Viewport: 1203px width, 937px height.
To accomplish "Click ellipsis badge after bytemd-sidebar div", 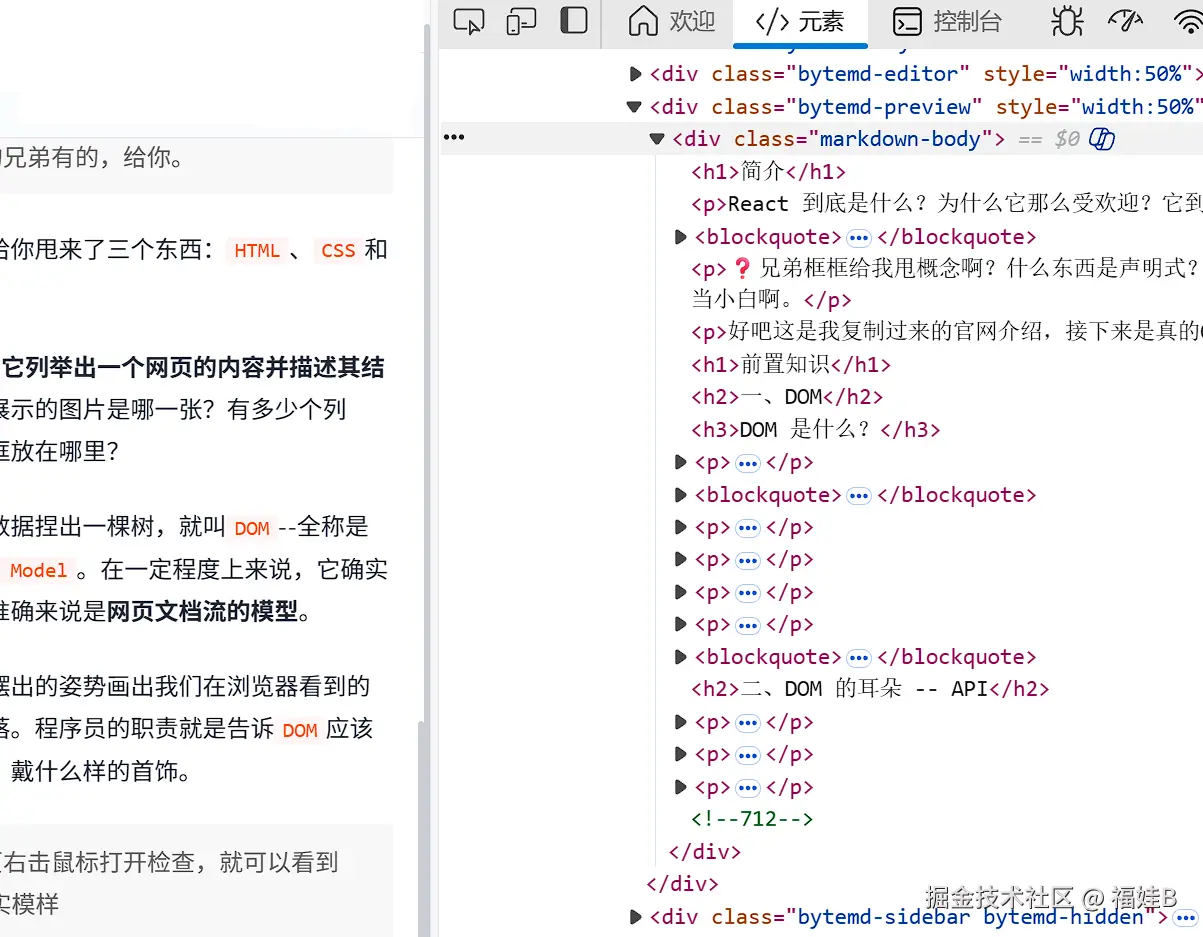I will [1185, 917].
